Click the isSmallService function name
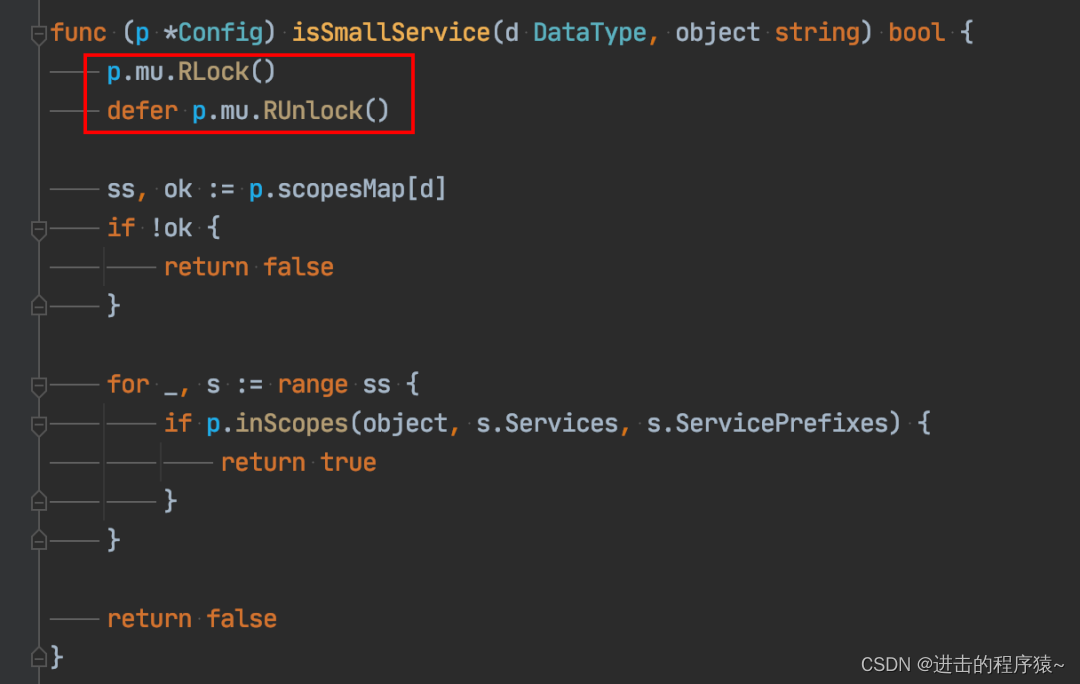 point(391,32)
